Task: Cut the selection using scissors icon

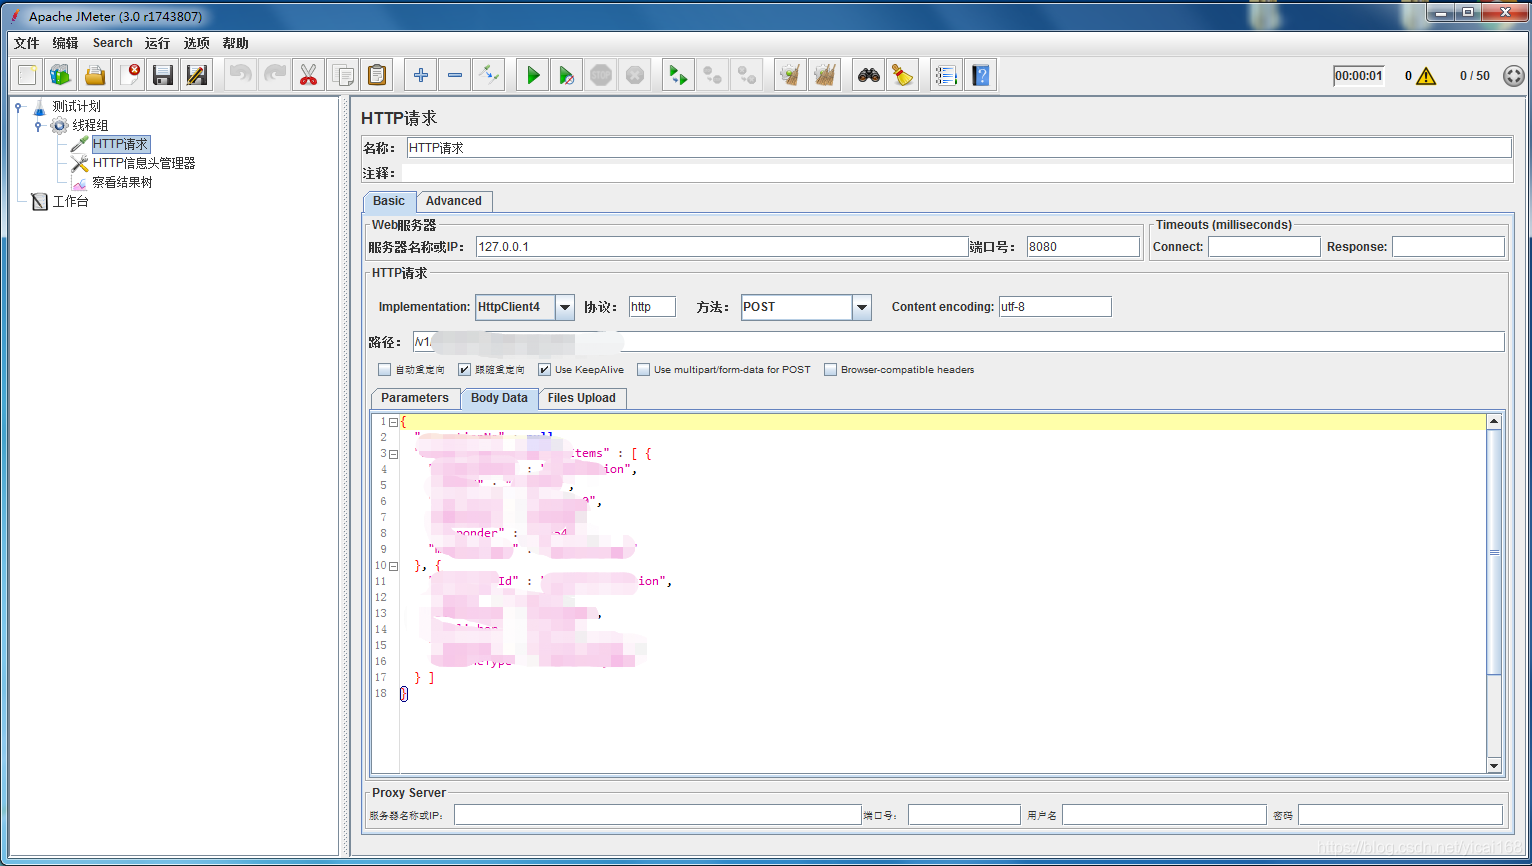Action: point(309,75)
